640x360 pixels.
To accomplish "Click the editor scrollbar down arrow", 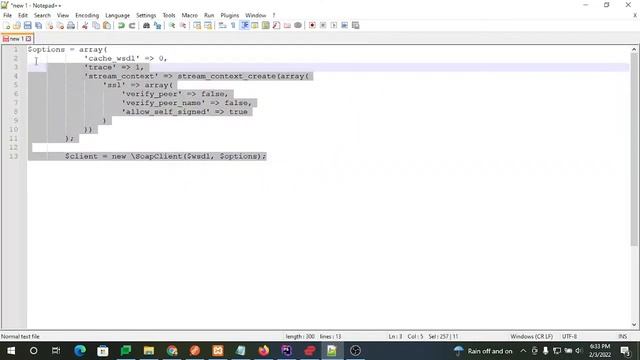I will 634,325.
